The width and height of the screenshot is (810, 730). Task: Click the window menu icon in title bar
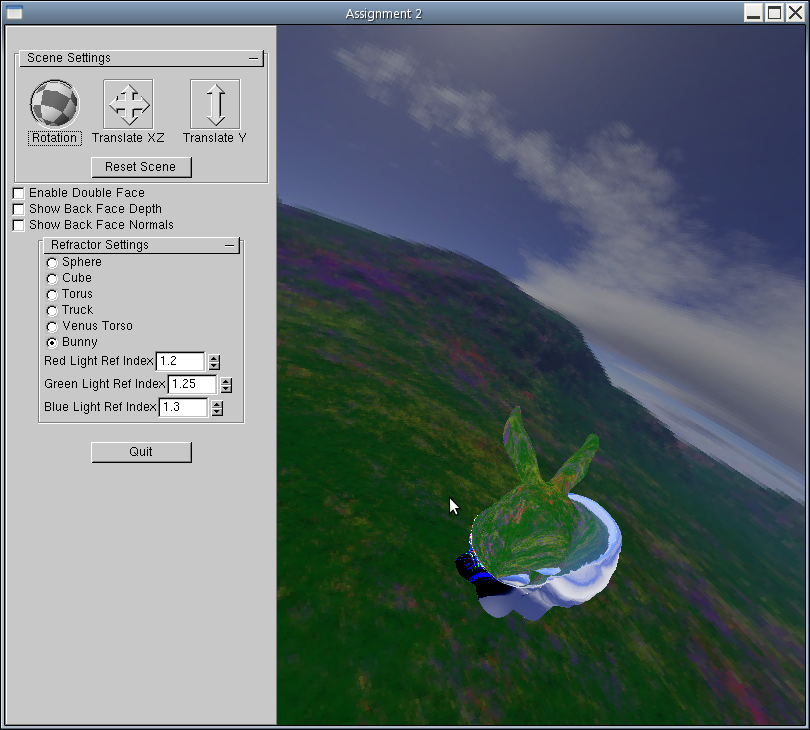pos(14,12)
